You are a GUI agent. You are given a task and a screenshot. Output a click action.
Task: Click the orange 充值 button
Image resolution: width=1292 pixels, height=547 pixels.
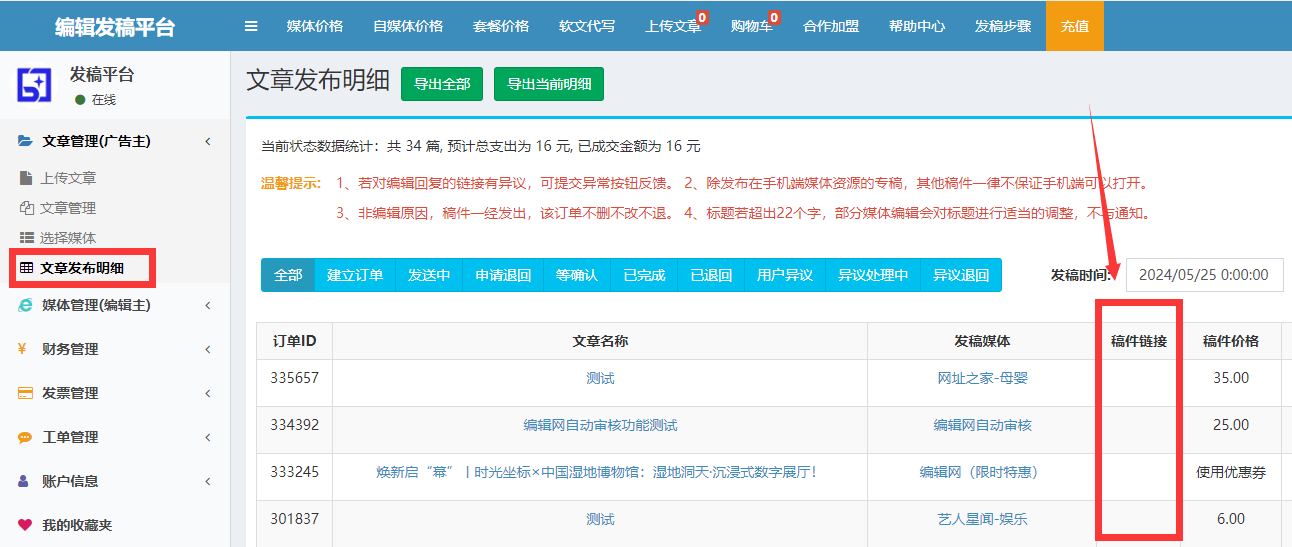coord(1074,26)
